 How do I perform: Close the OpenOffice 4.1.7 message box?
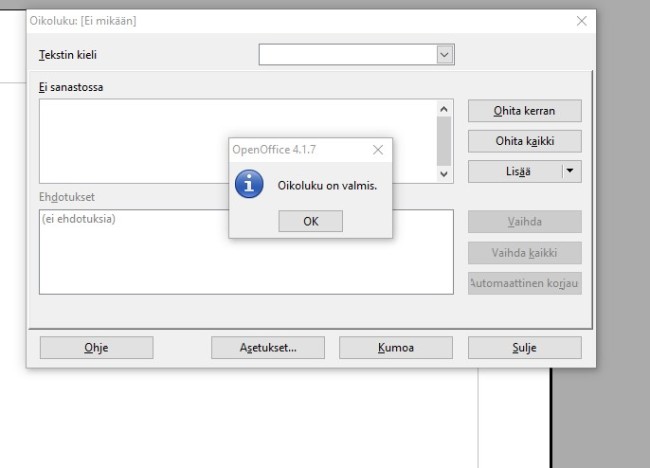377,150
